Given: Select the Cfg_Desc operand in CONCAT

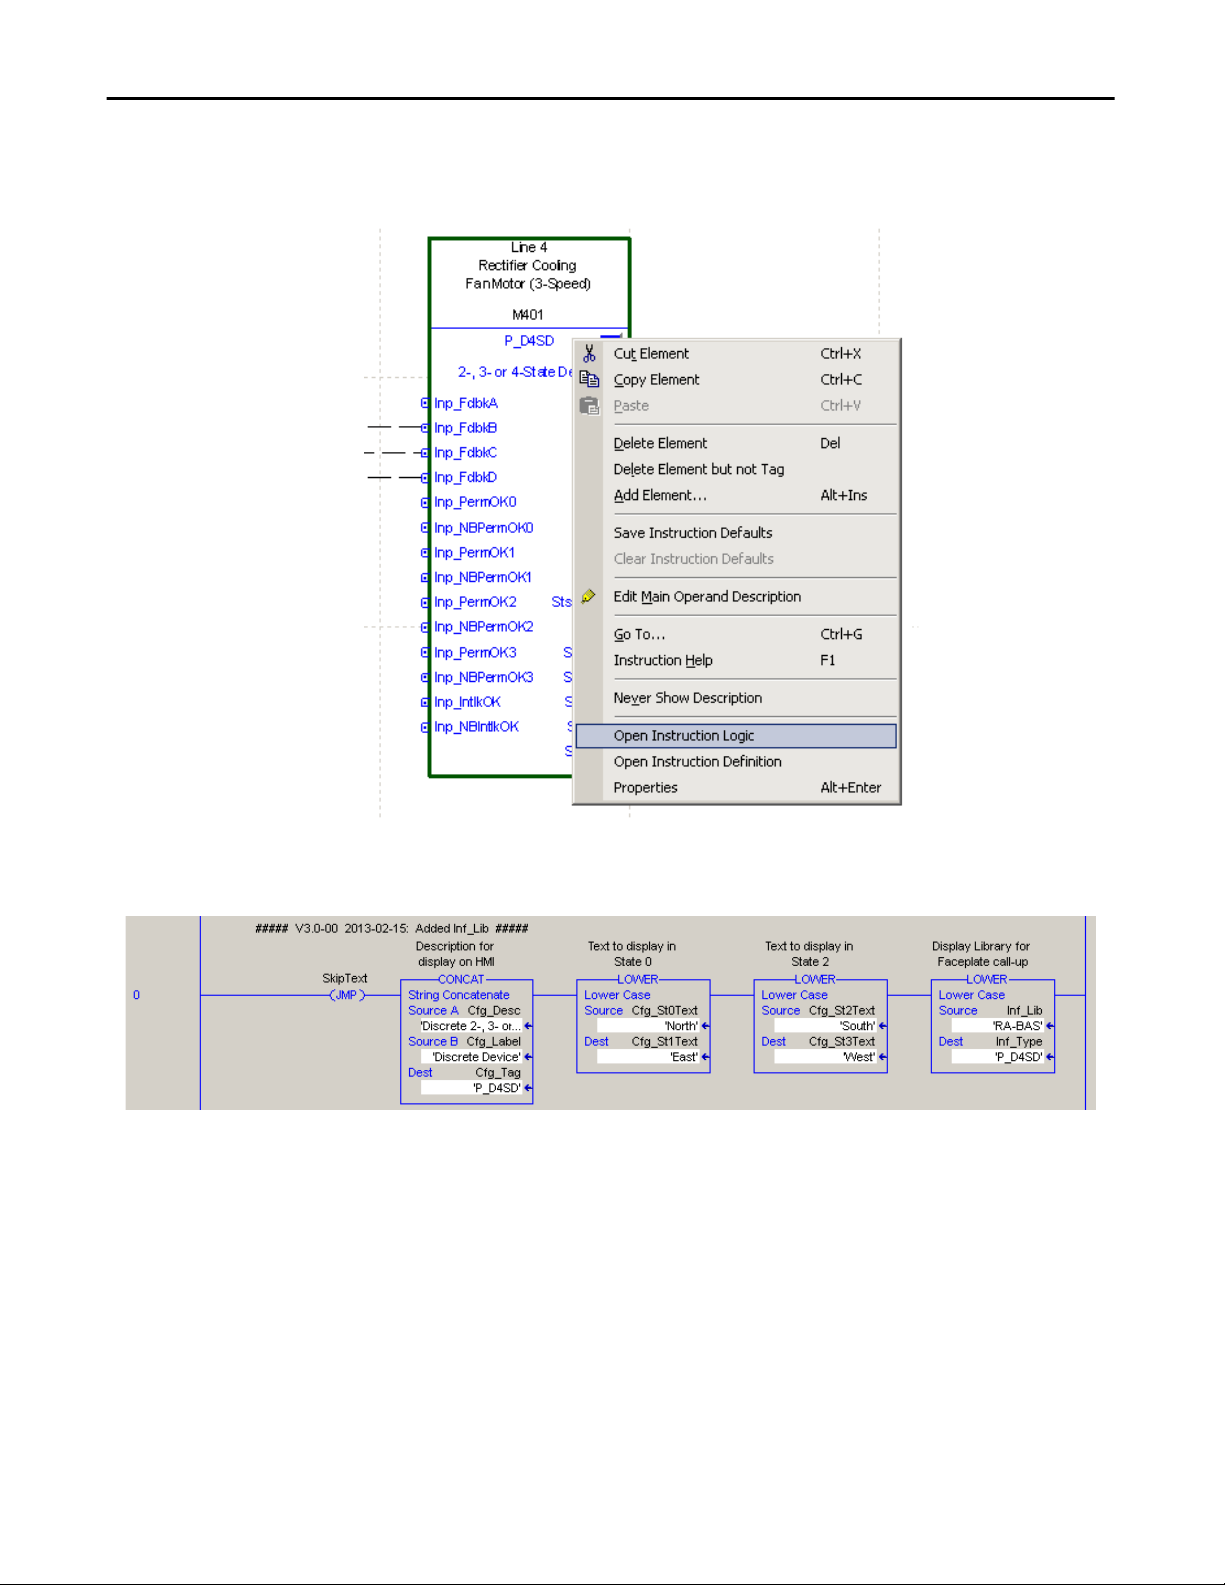Looking at the screenshot, I should [x=494, y=1011].
